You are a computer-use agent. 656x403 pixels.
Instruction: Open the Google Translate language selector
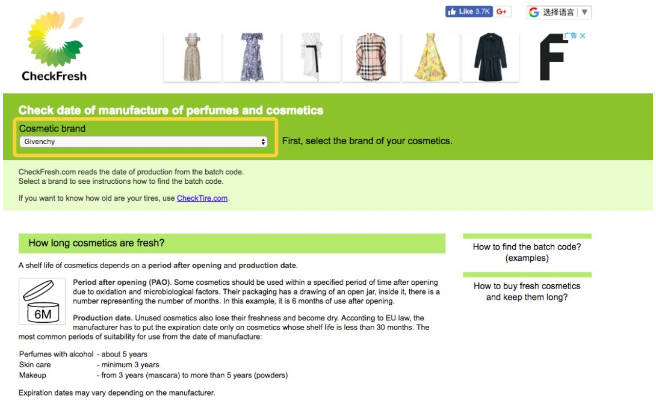click(559, 12)
